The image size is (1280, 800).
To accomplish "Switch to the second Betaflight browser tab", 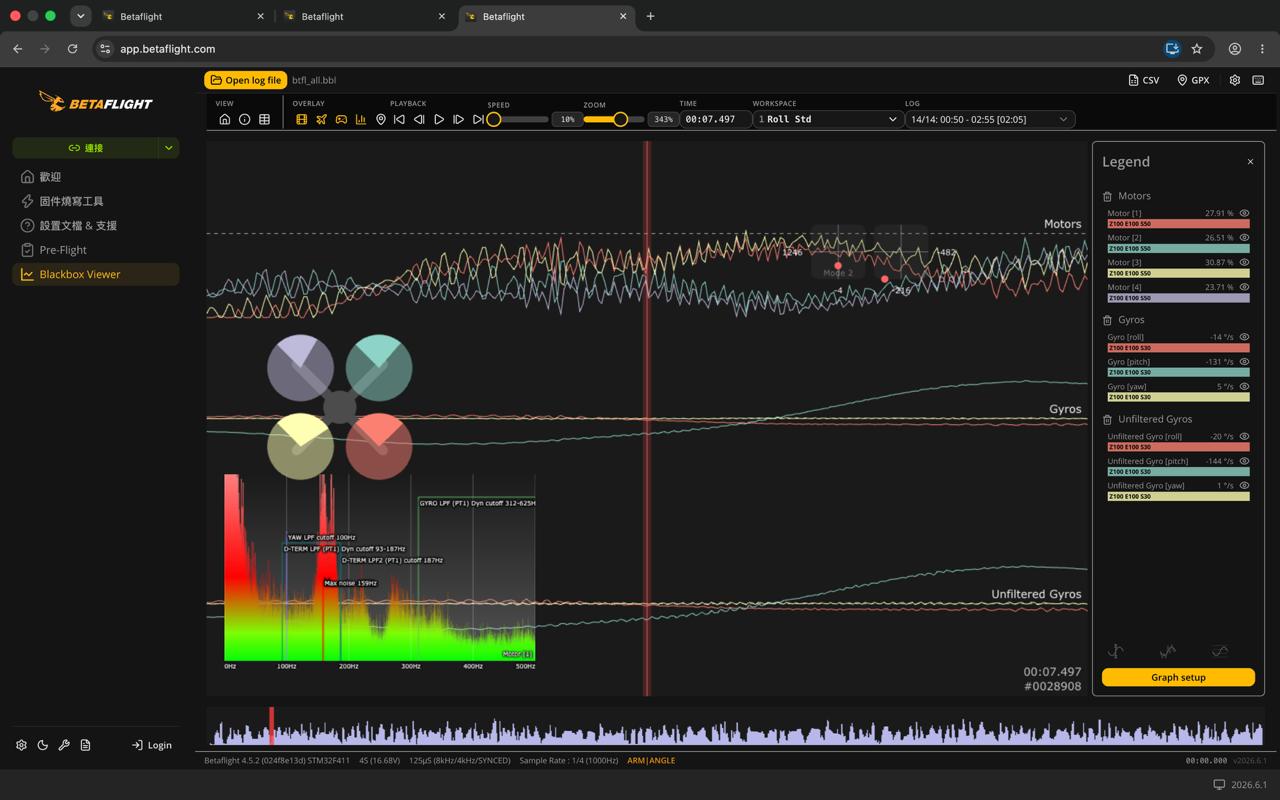I will (x=363, y=17).
